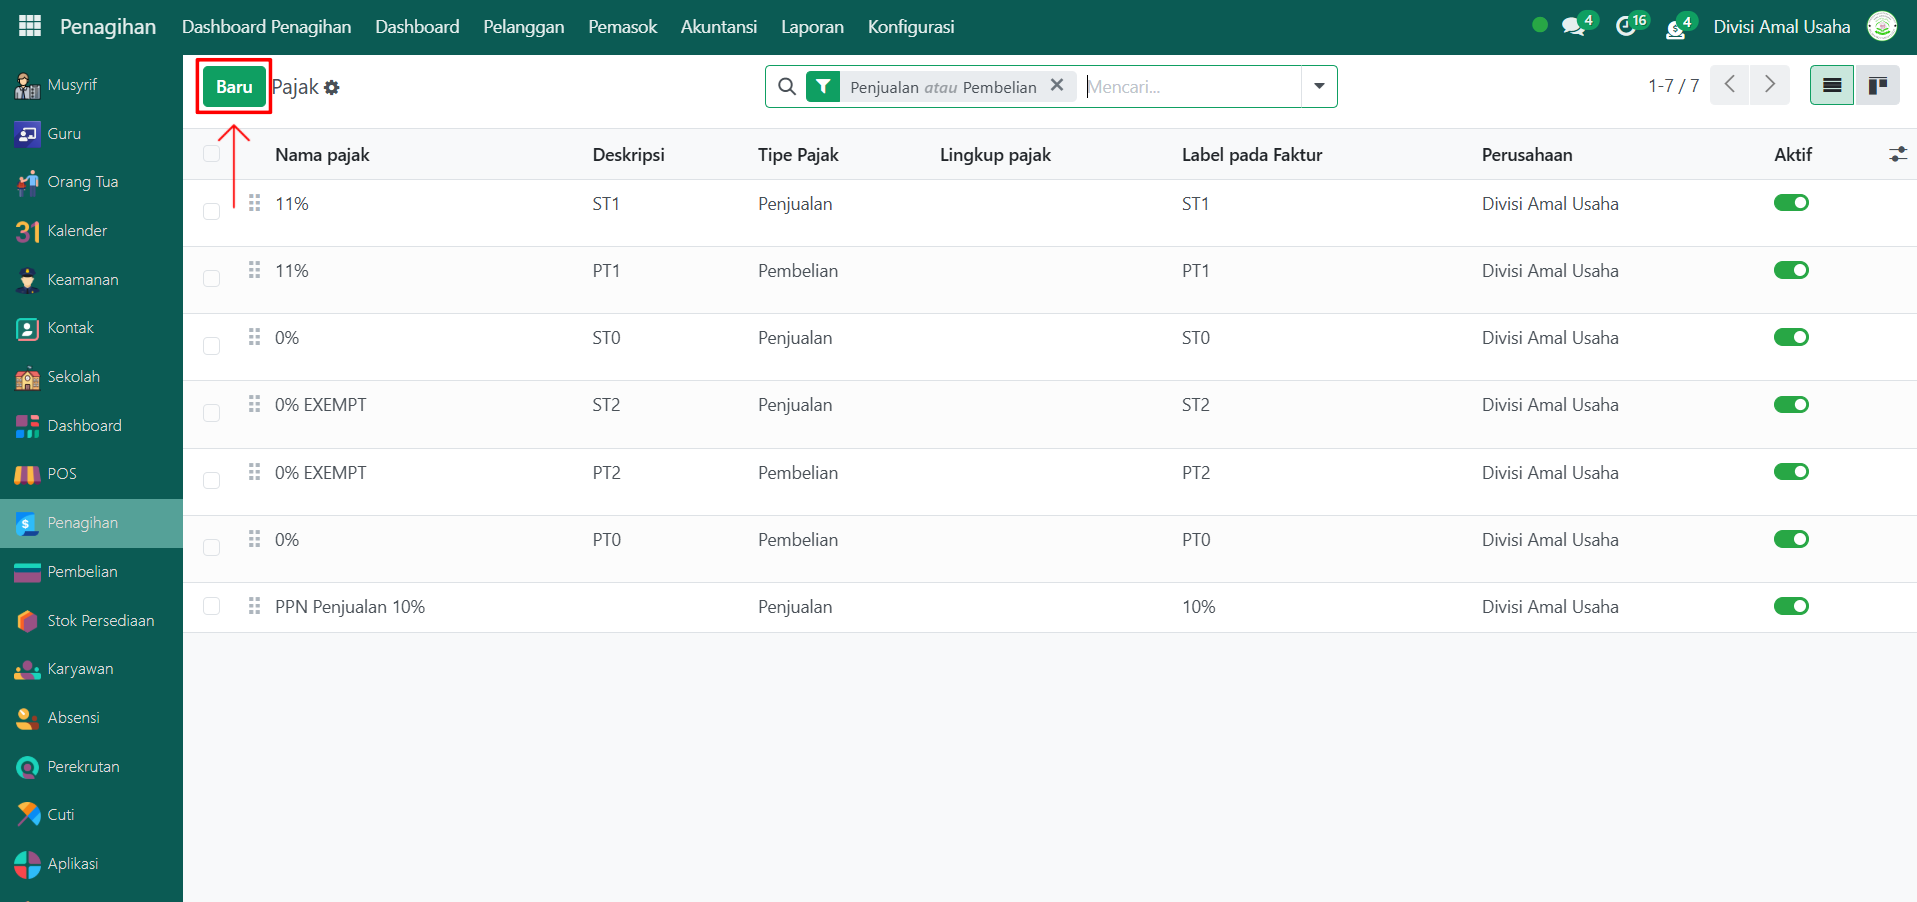
Task: Open the Akuntansi menu
Action: click(718, 27)
